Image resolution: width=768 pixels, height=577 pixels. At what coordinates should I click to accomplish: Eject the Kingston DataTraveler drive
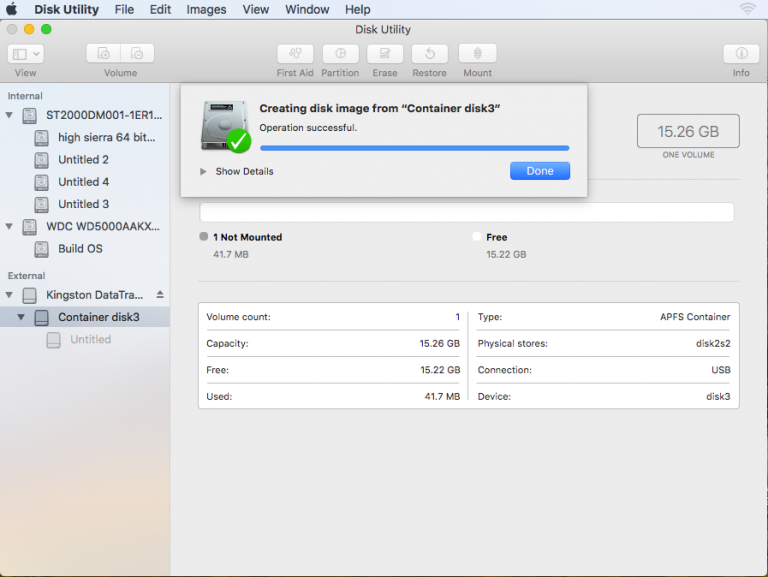pos(160,294)
